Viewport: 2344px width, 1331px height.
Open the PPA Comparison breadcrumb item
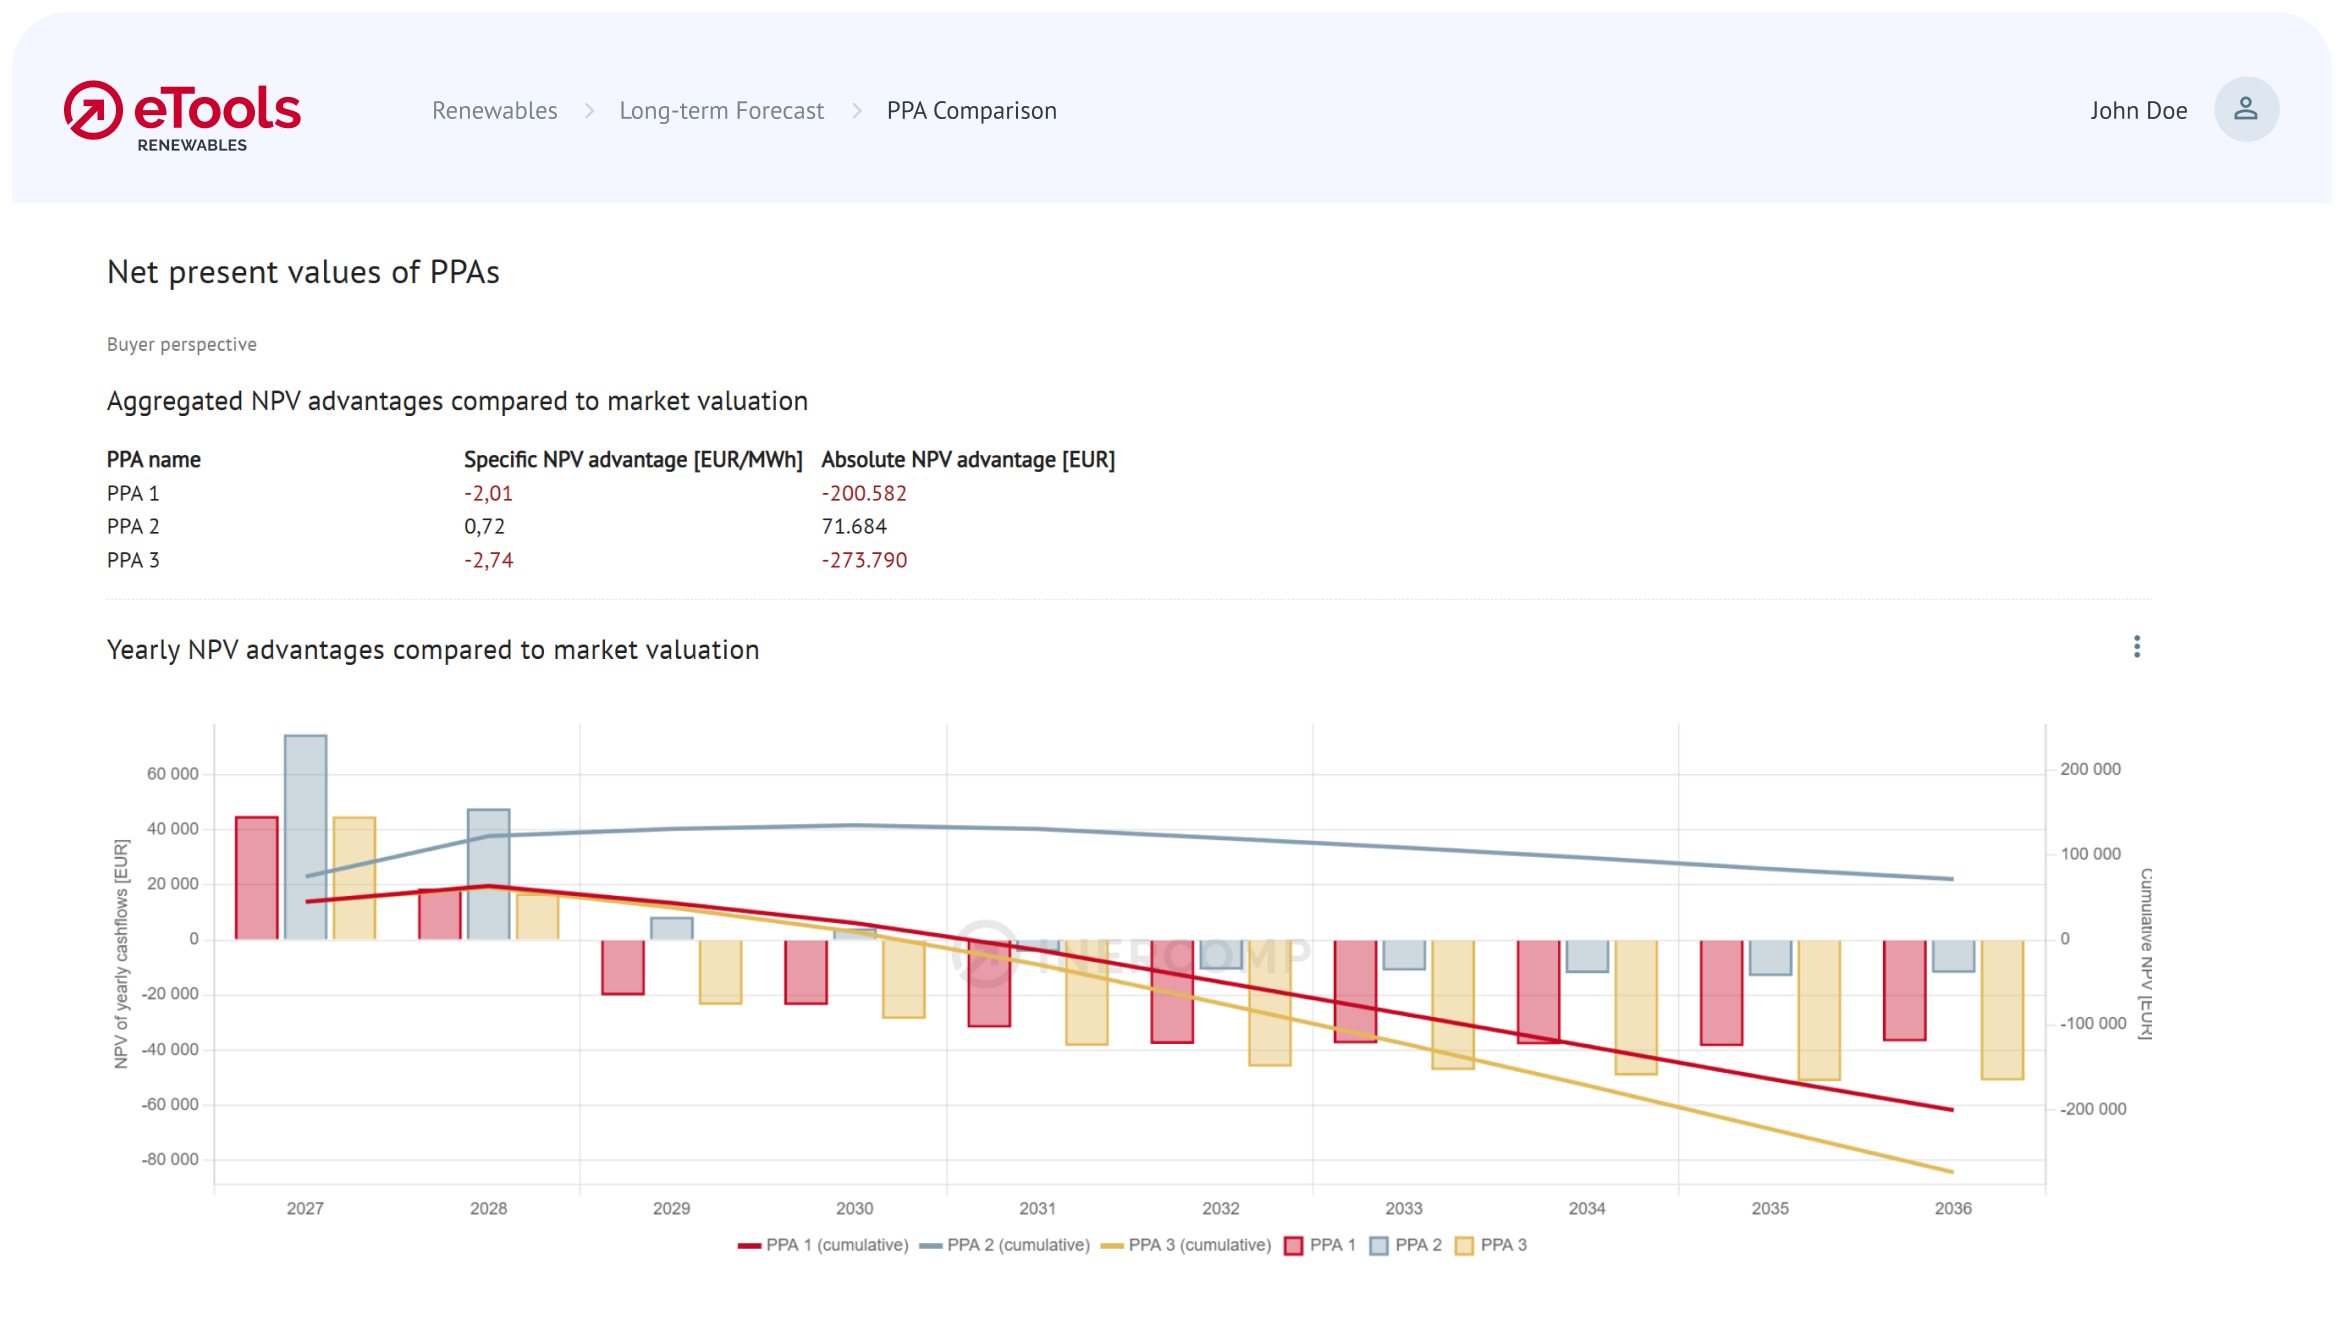(971, 110)
